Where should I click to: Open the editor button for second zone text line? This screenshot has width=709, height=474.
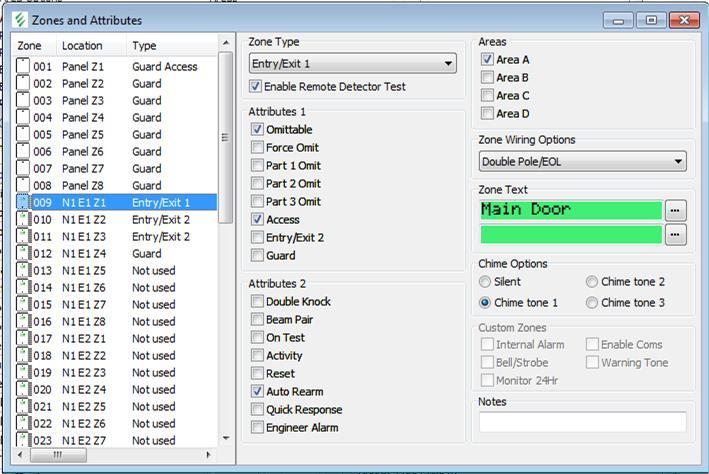(x=677, y=234)
